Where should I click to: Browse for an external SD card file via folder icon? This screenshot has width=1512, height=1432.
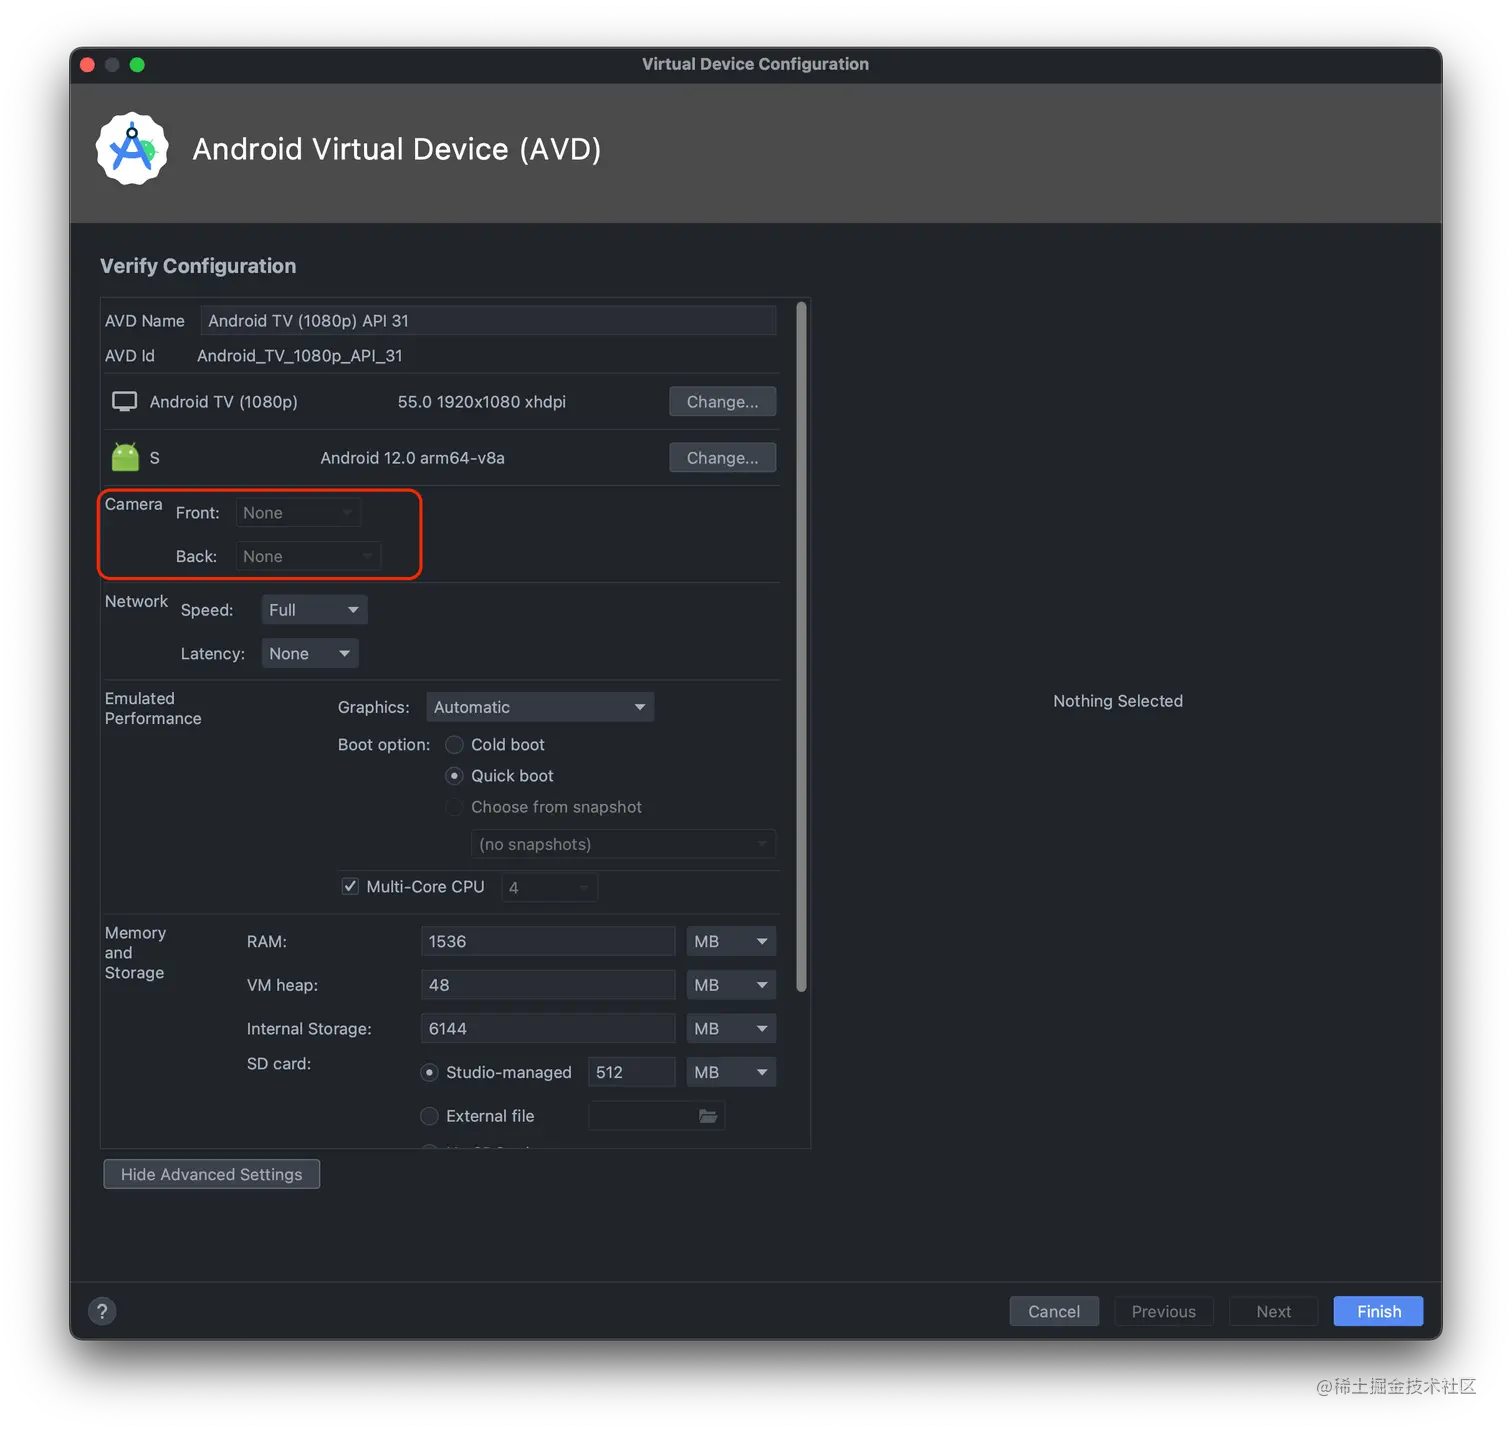708,1115
